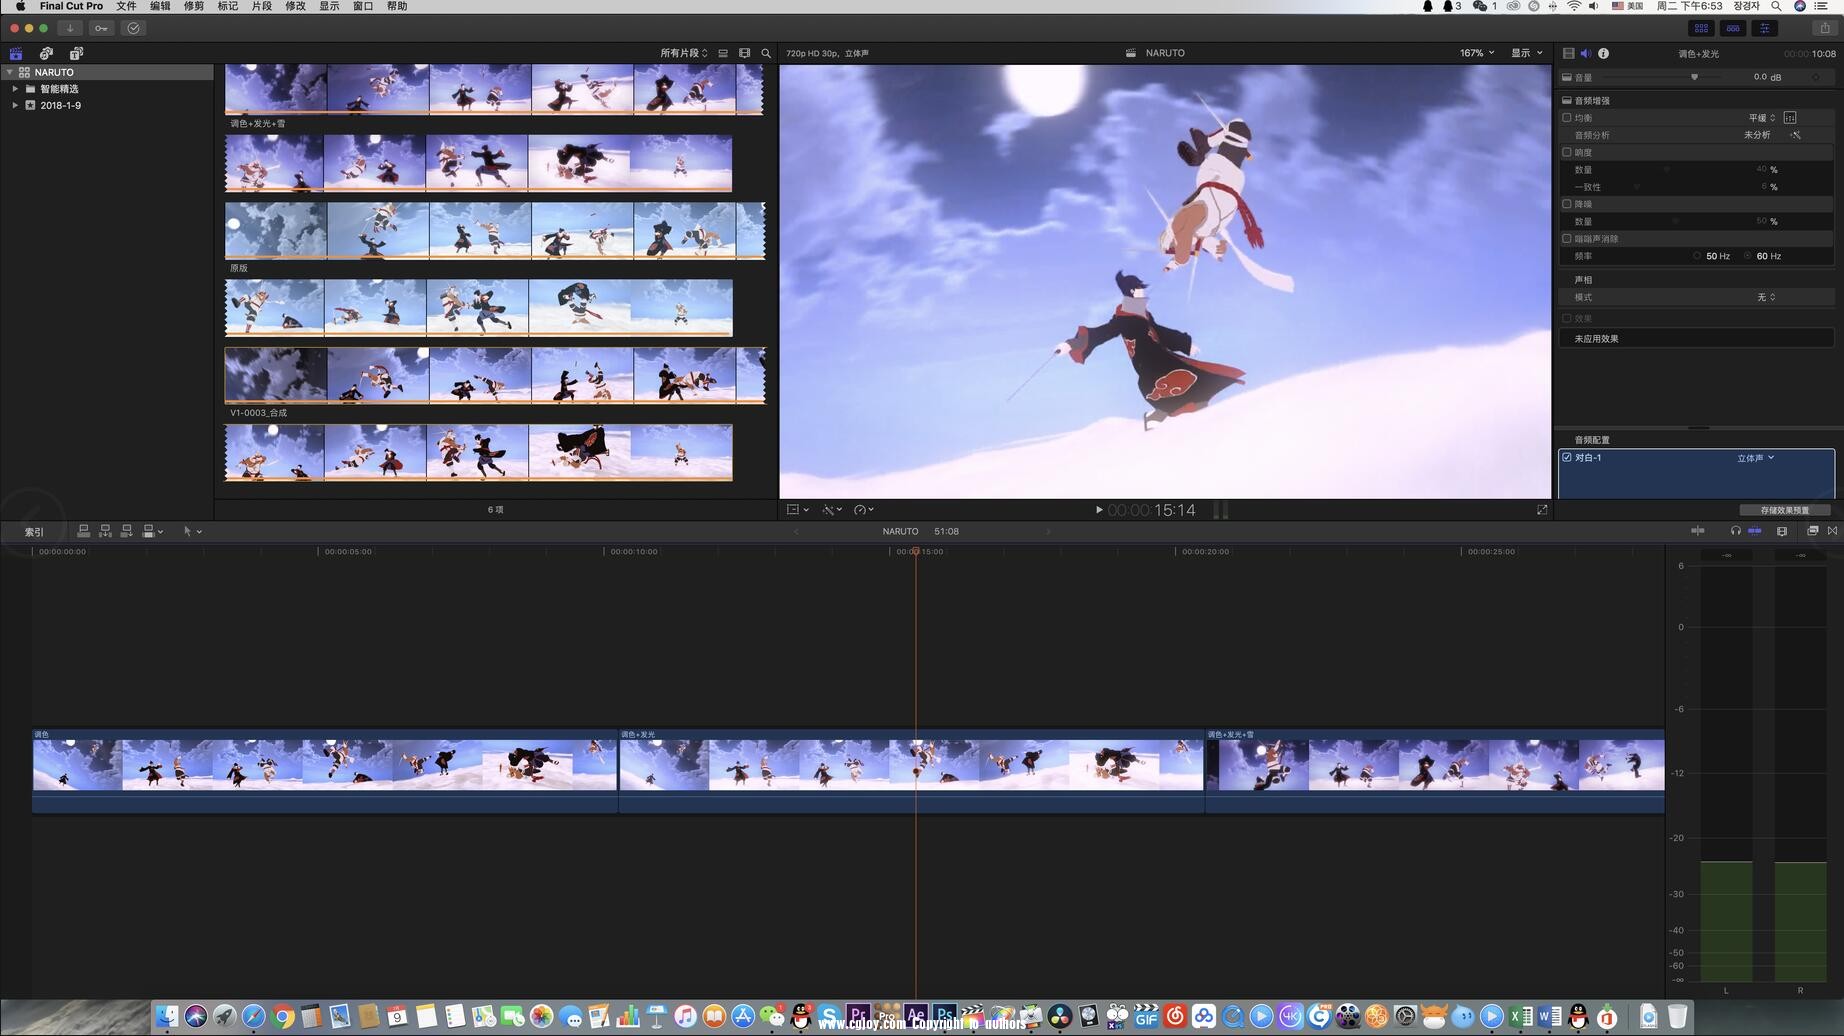Open the 显示 view options dropdown
This screenshot has height=1036, width=1844.
(1527, 53)
